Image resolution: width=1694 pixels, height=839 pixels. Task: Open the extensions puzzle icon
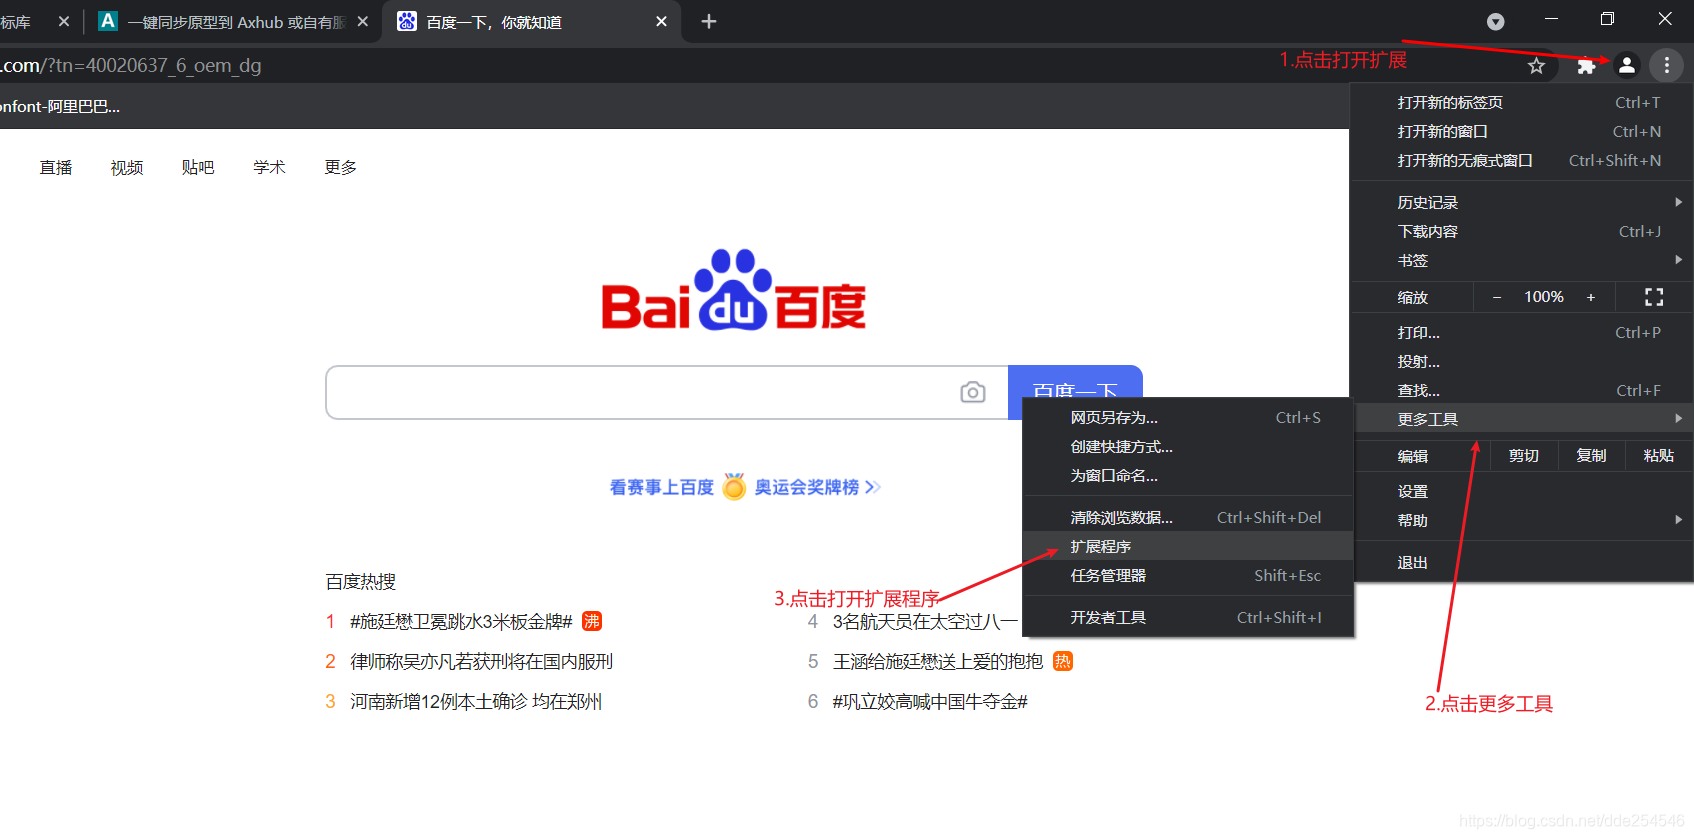pyautogui.click(x=1586, y=66)
